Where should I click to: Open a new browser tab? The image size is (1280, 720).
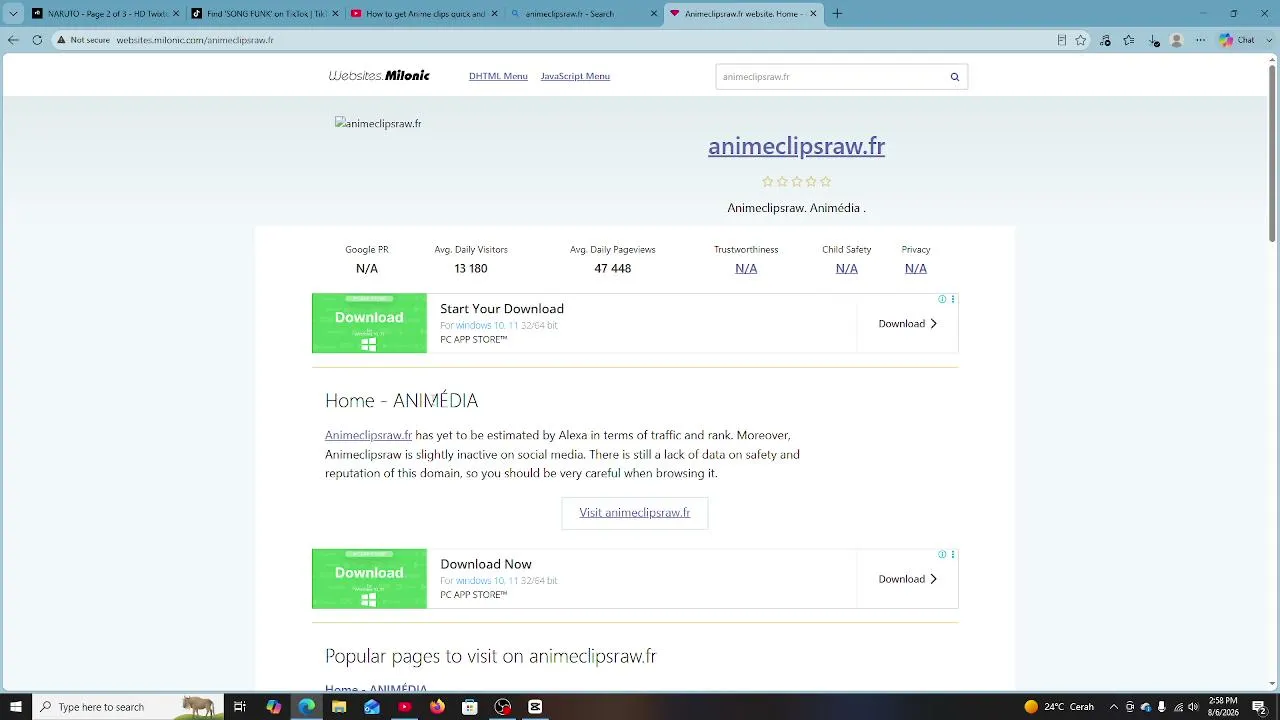click(x=837, y=14)
